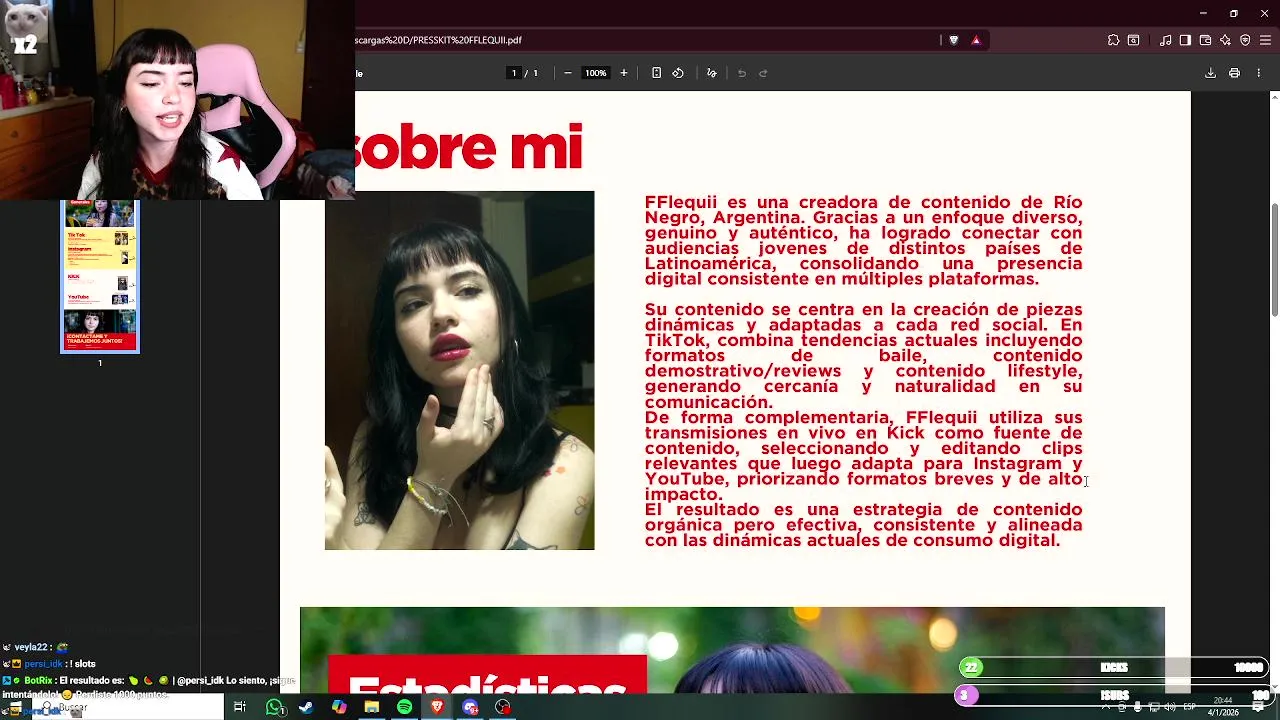
Task: Open Discord from the taskbar
Action: click(x=470, y=707)
